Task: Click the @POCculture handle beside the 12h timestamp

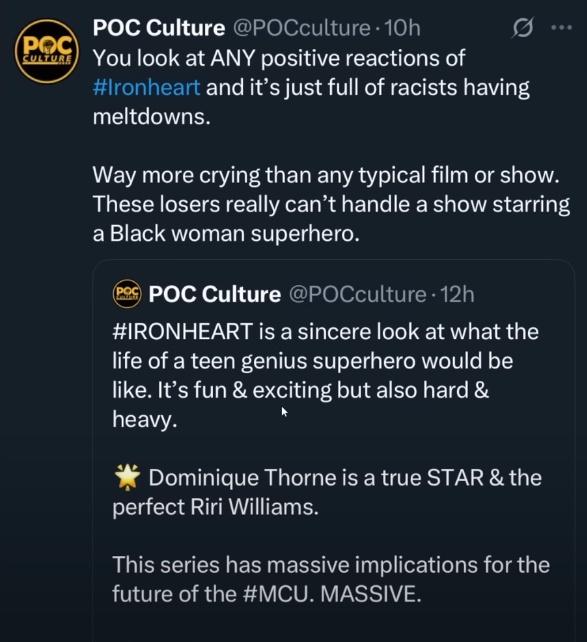Action: 358,294
